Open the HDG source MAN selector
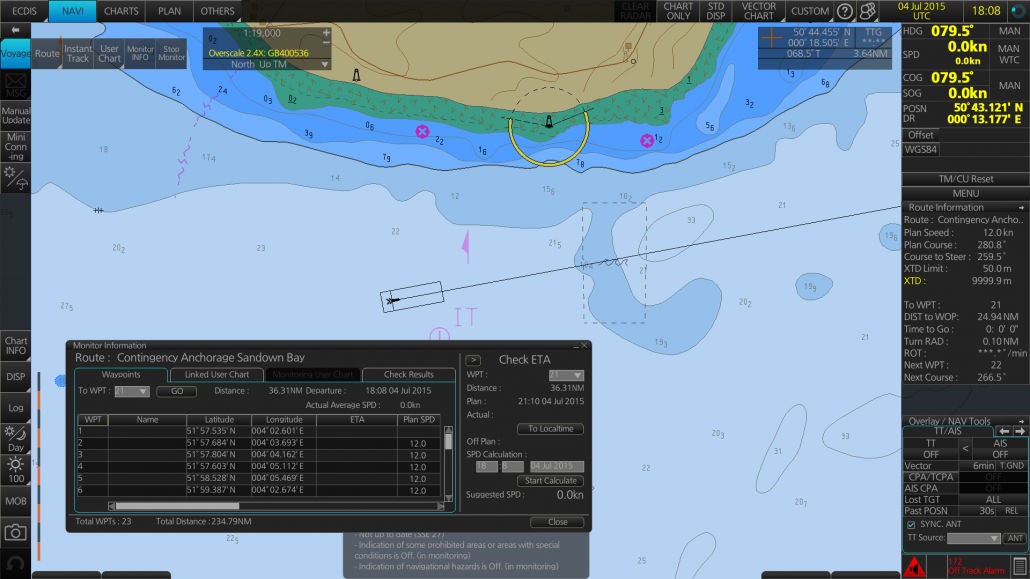The width and height of the screenshot is (1030, 579). [1009, 31]
